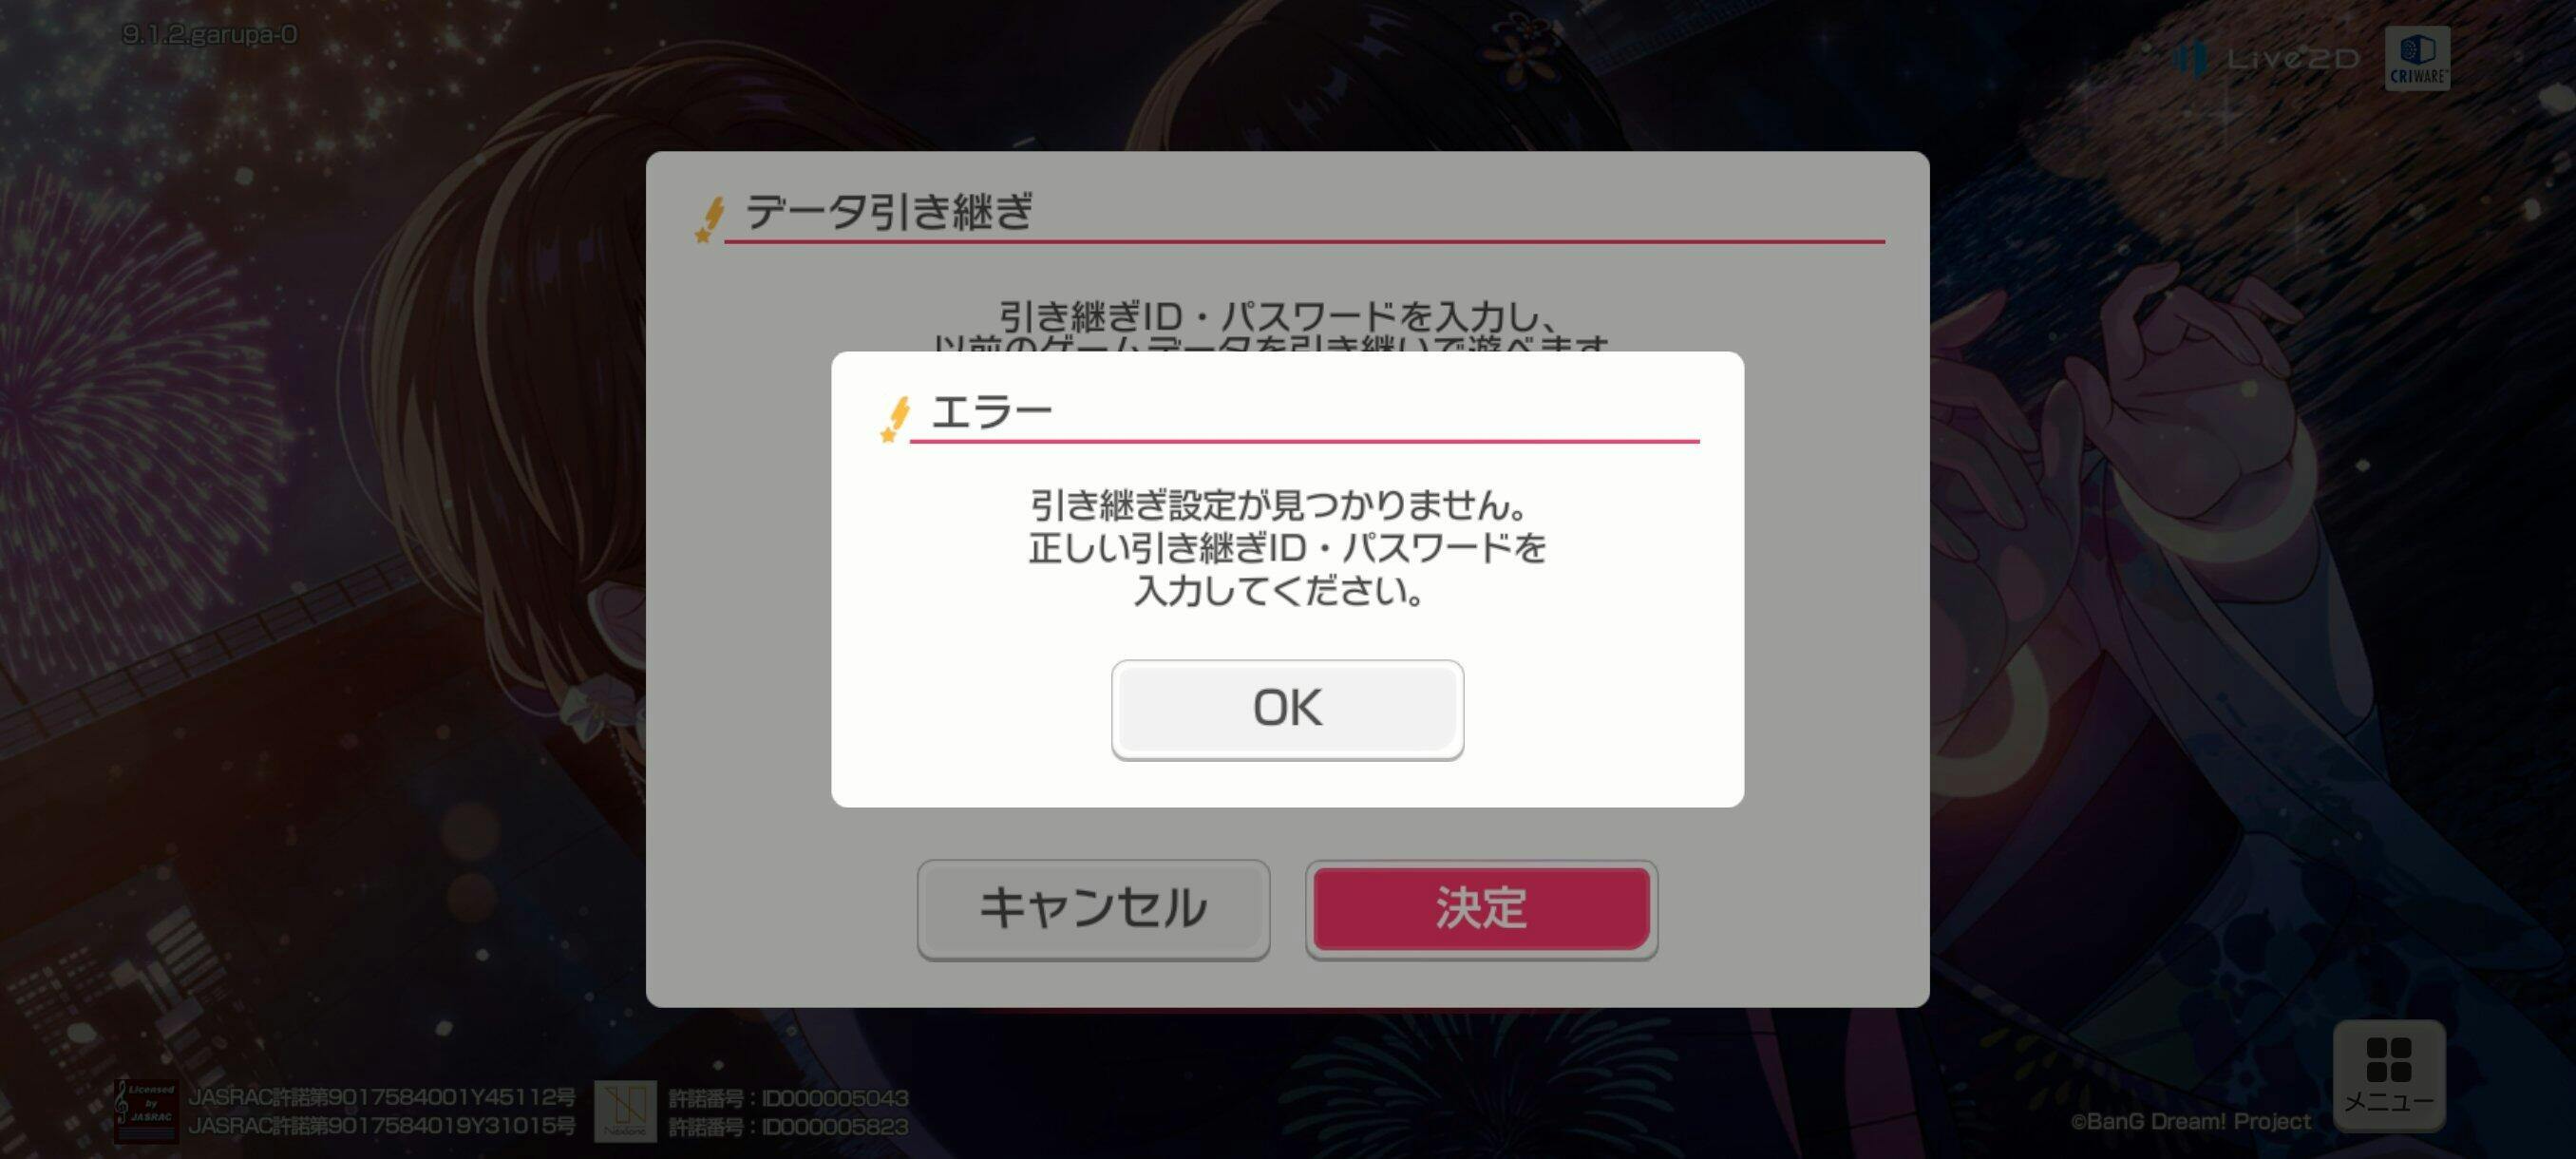Click the CRIWARE logo icon
Viewport: 2576px width, 1159px height.
tap(2417, 58)
